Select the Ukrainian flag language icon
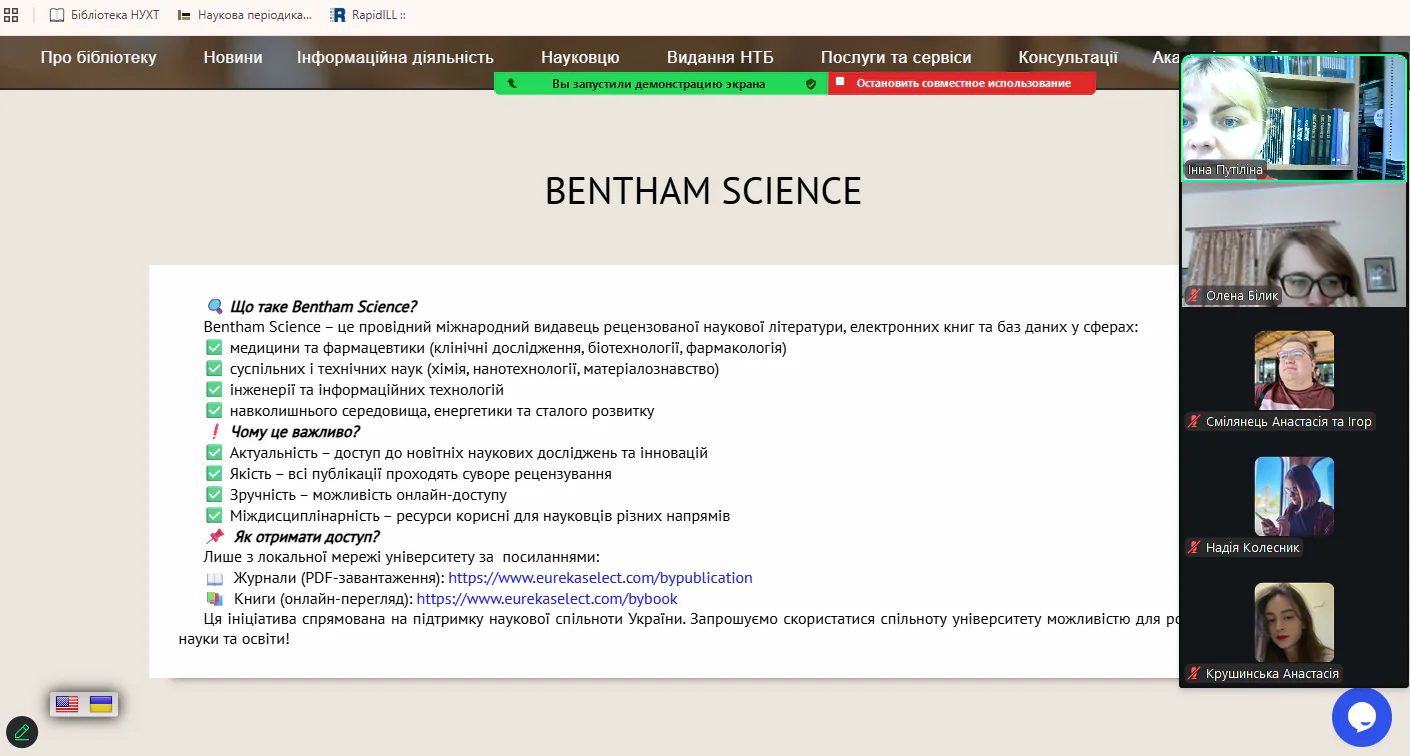Screen dimensions: 1410x756 [101, 704]
